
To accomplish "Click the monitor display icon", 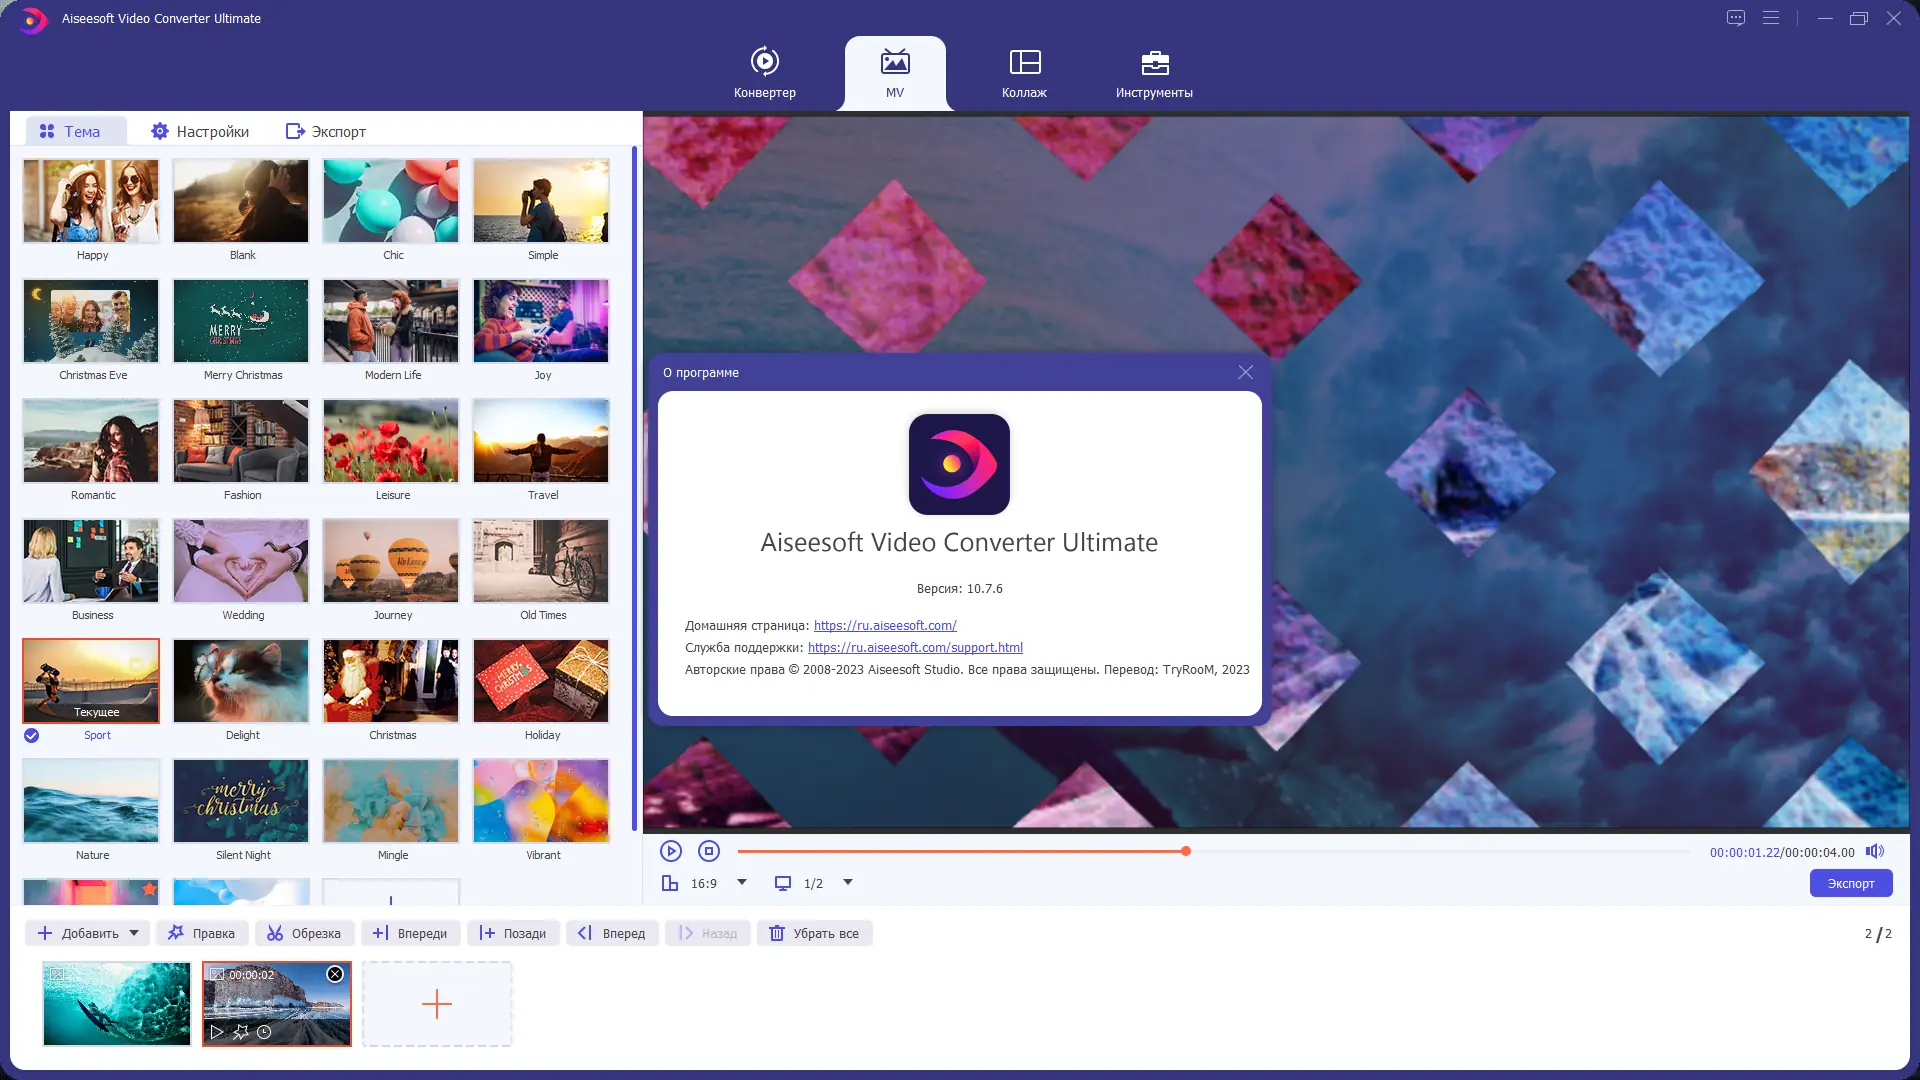I will (783, 883).
